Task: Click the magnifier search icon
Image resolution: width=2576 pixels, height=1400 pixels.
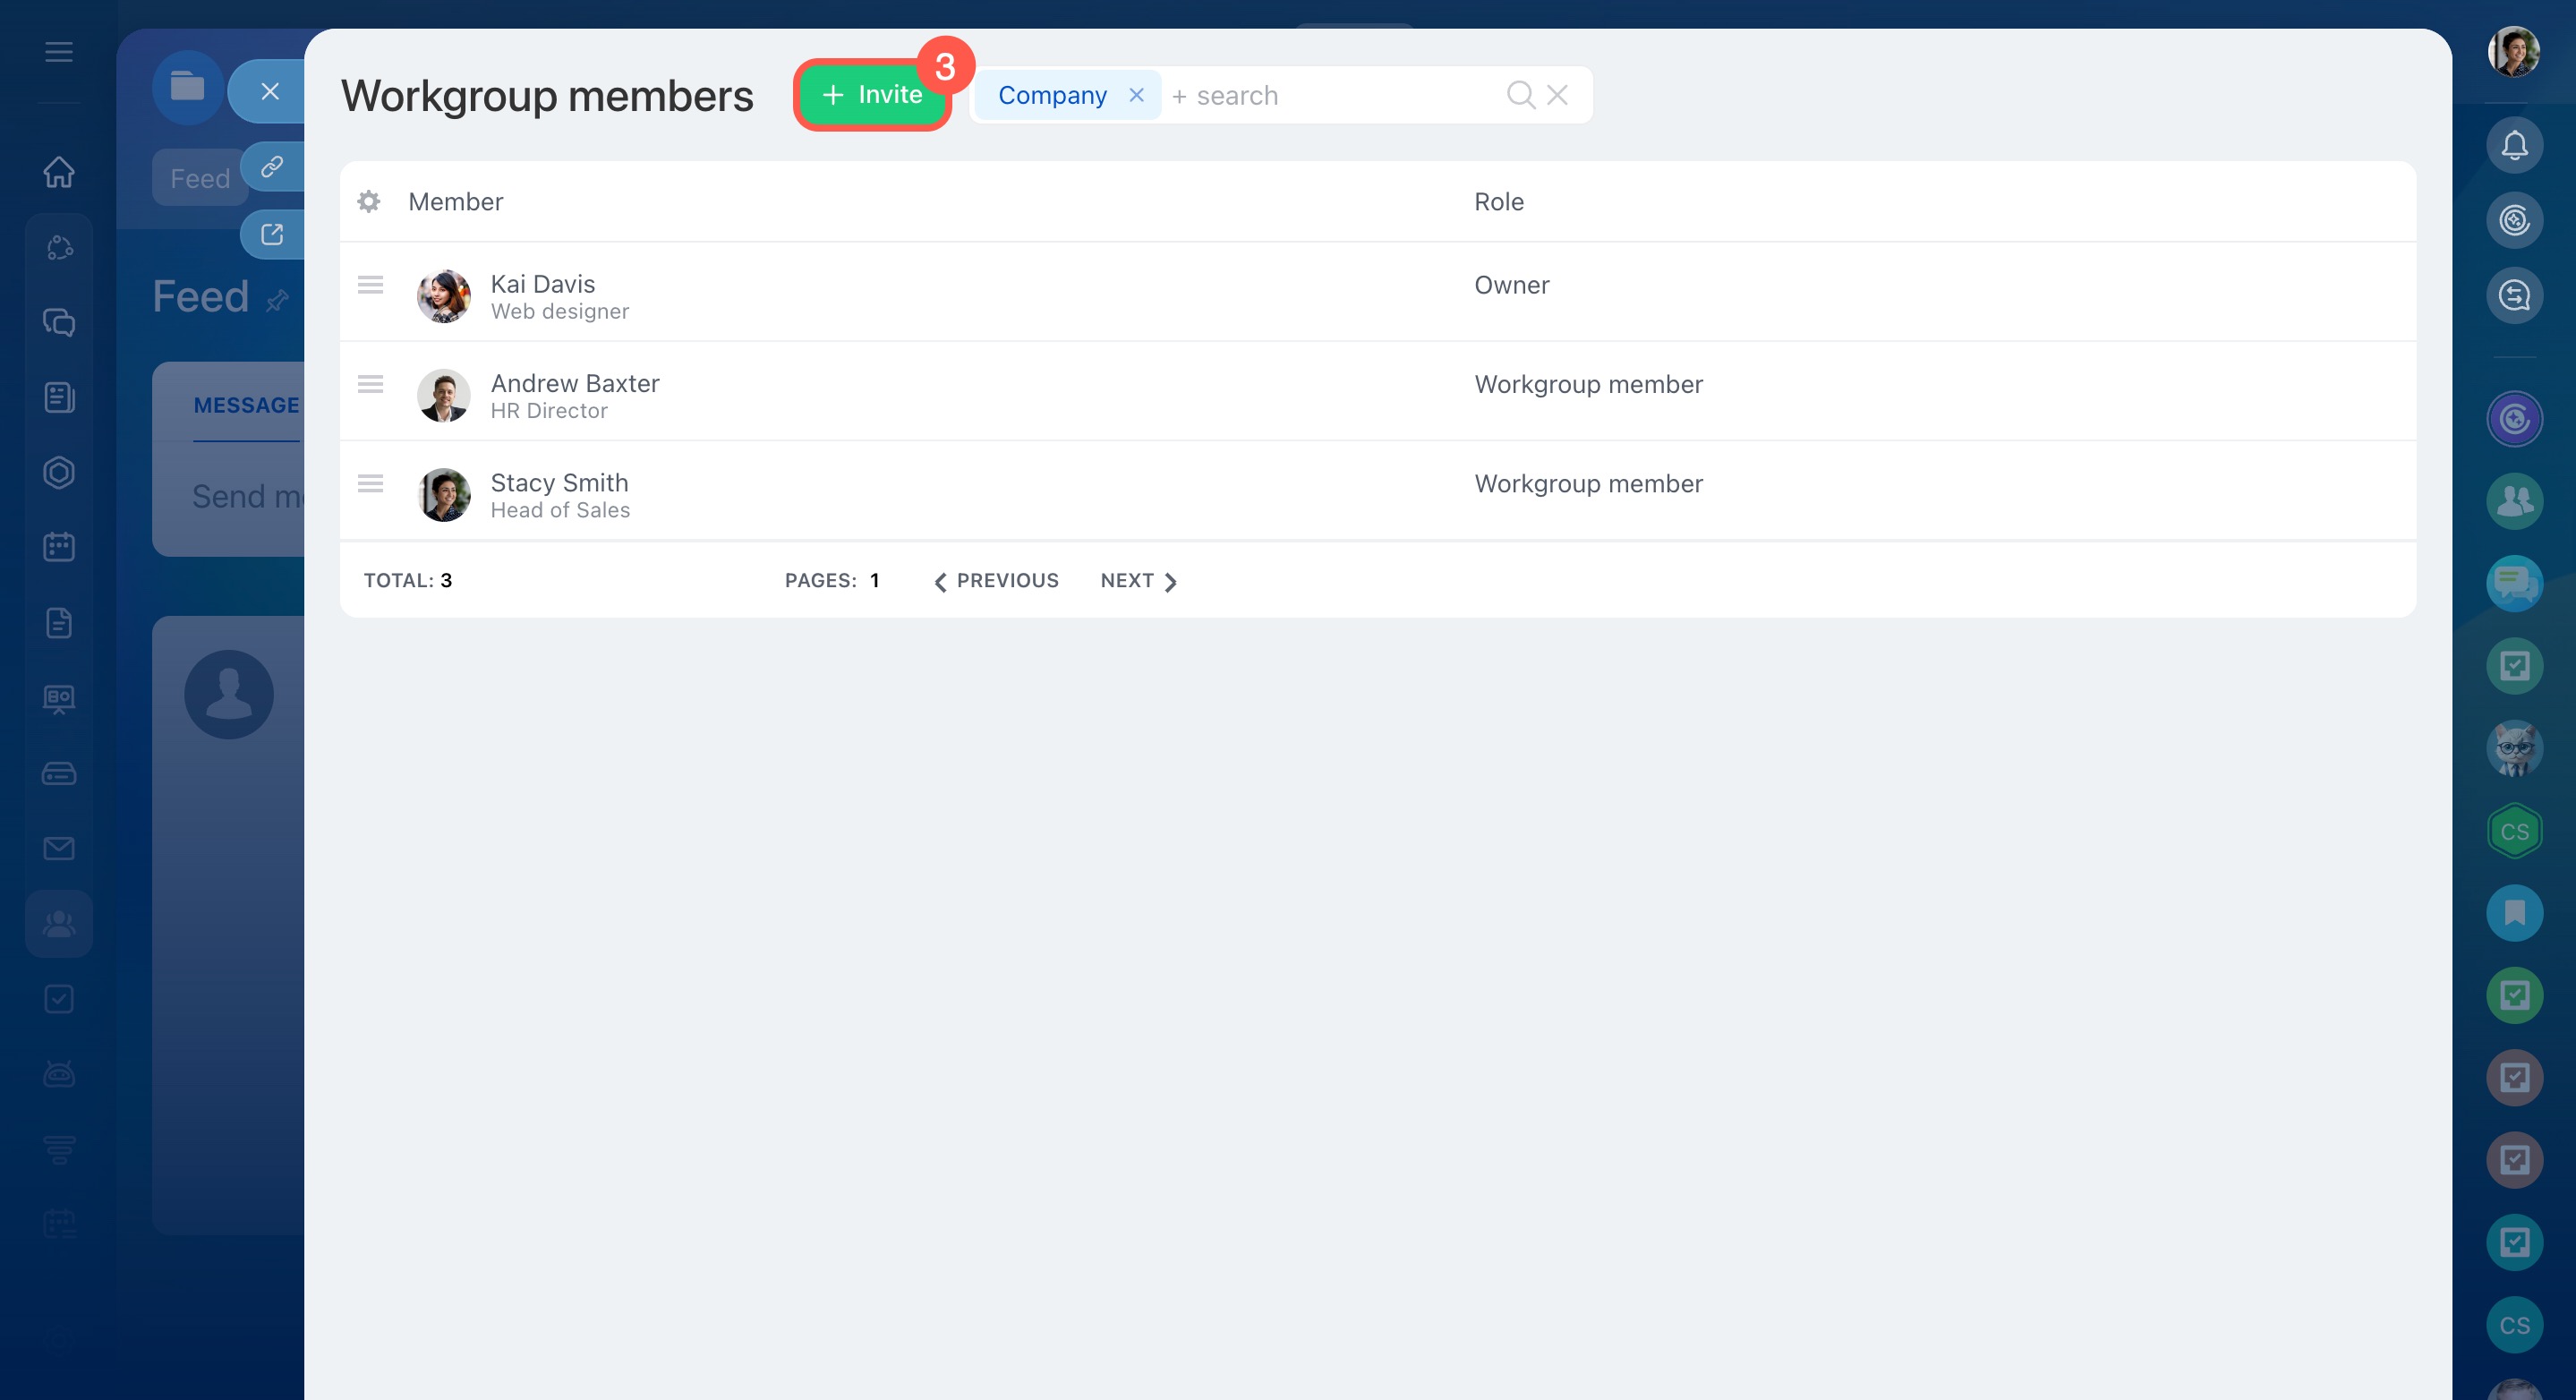Action: pyautogui.click(x=1519, y=95)
